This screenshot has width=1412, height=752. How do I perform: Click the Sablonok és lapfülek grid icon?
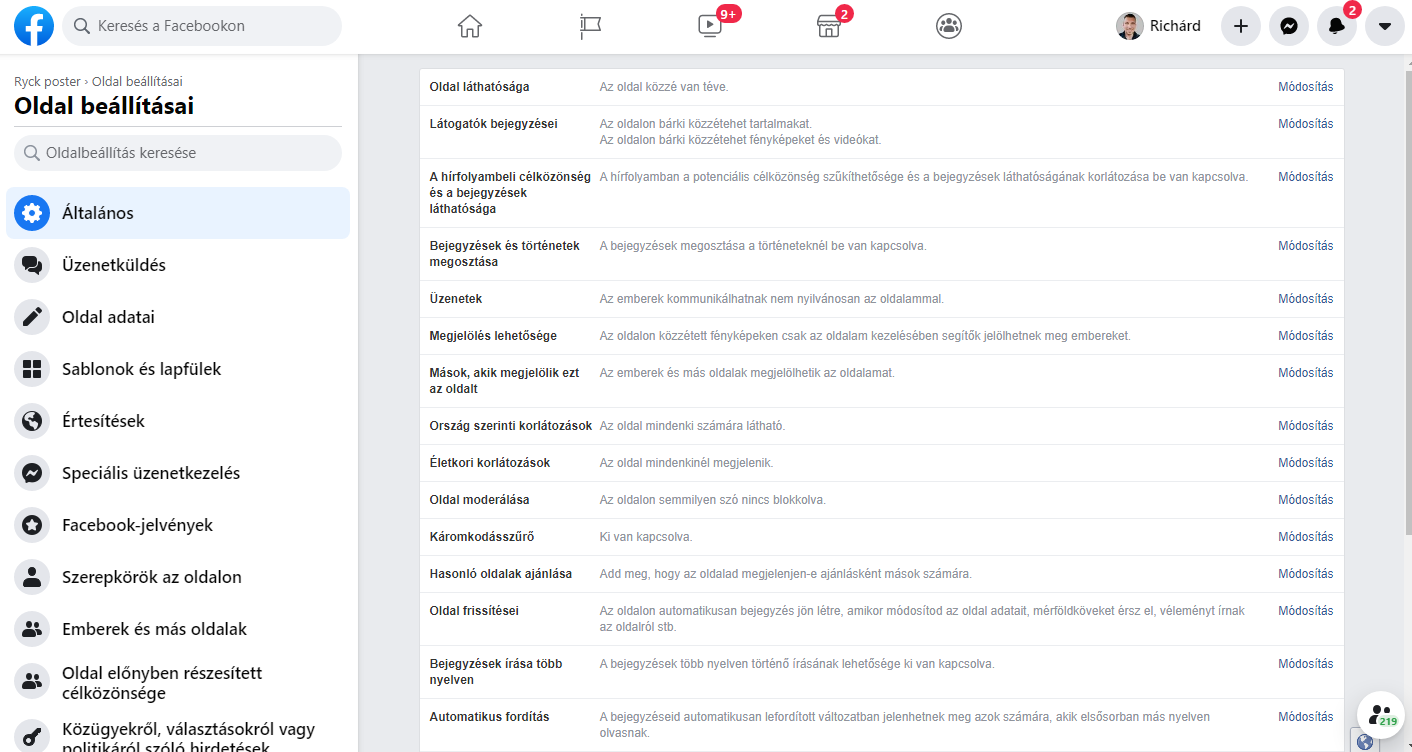32,369
